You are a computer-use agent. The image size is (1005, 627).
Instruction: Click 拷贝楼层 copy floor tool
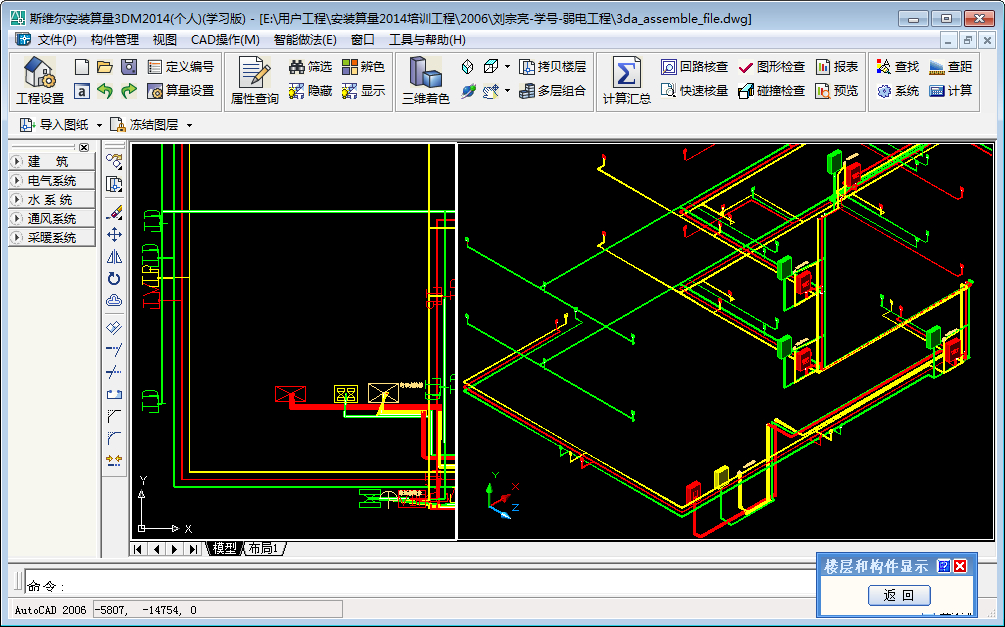tap(552, 67)
